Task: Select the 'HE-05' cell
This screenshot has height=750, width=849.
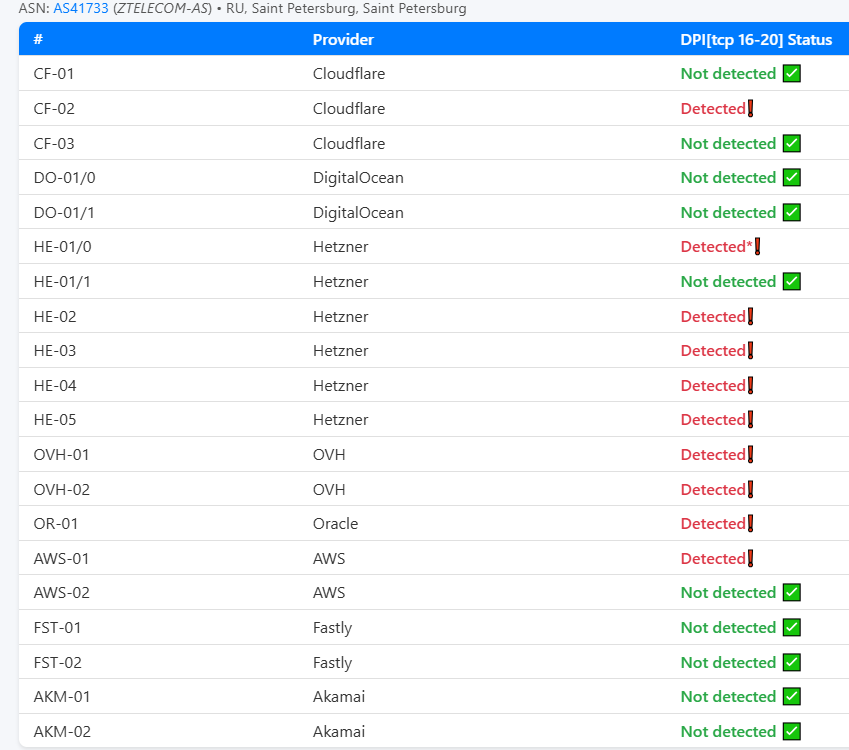Action: pyautogui.click(x=55, y=420)
